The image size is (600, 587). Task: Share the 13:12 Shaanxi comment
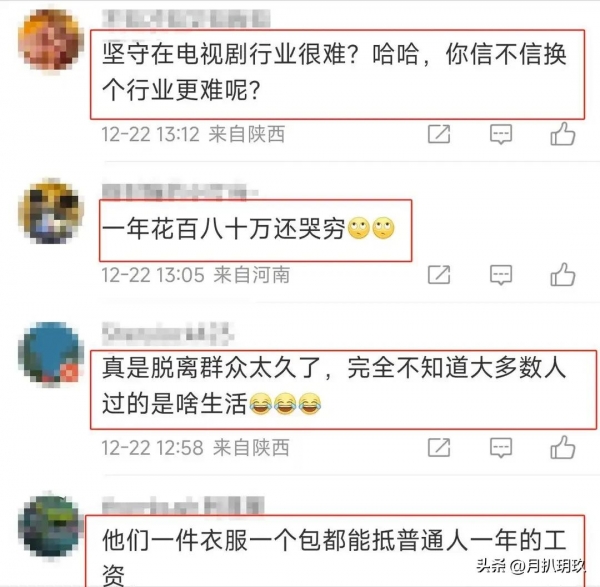coord(439,134)
